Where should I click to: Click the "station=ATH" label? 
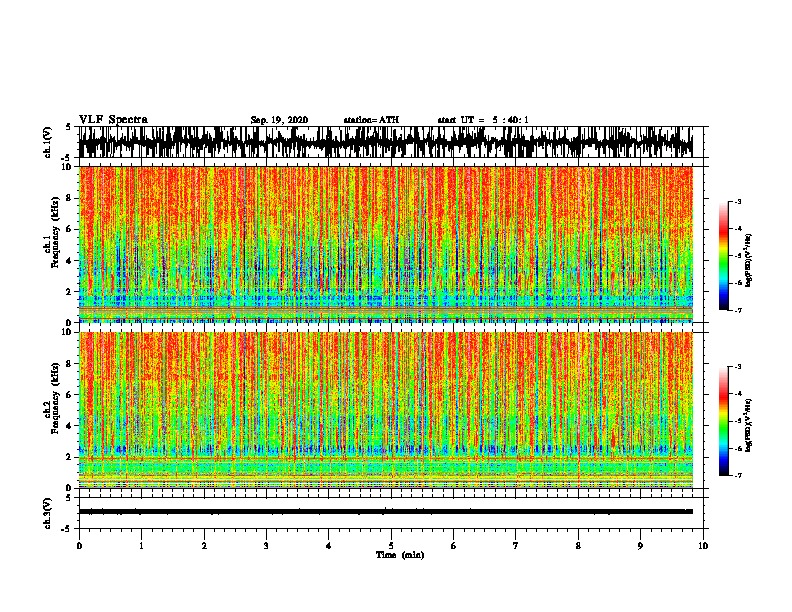(x=371, y=120)
